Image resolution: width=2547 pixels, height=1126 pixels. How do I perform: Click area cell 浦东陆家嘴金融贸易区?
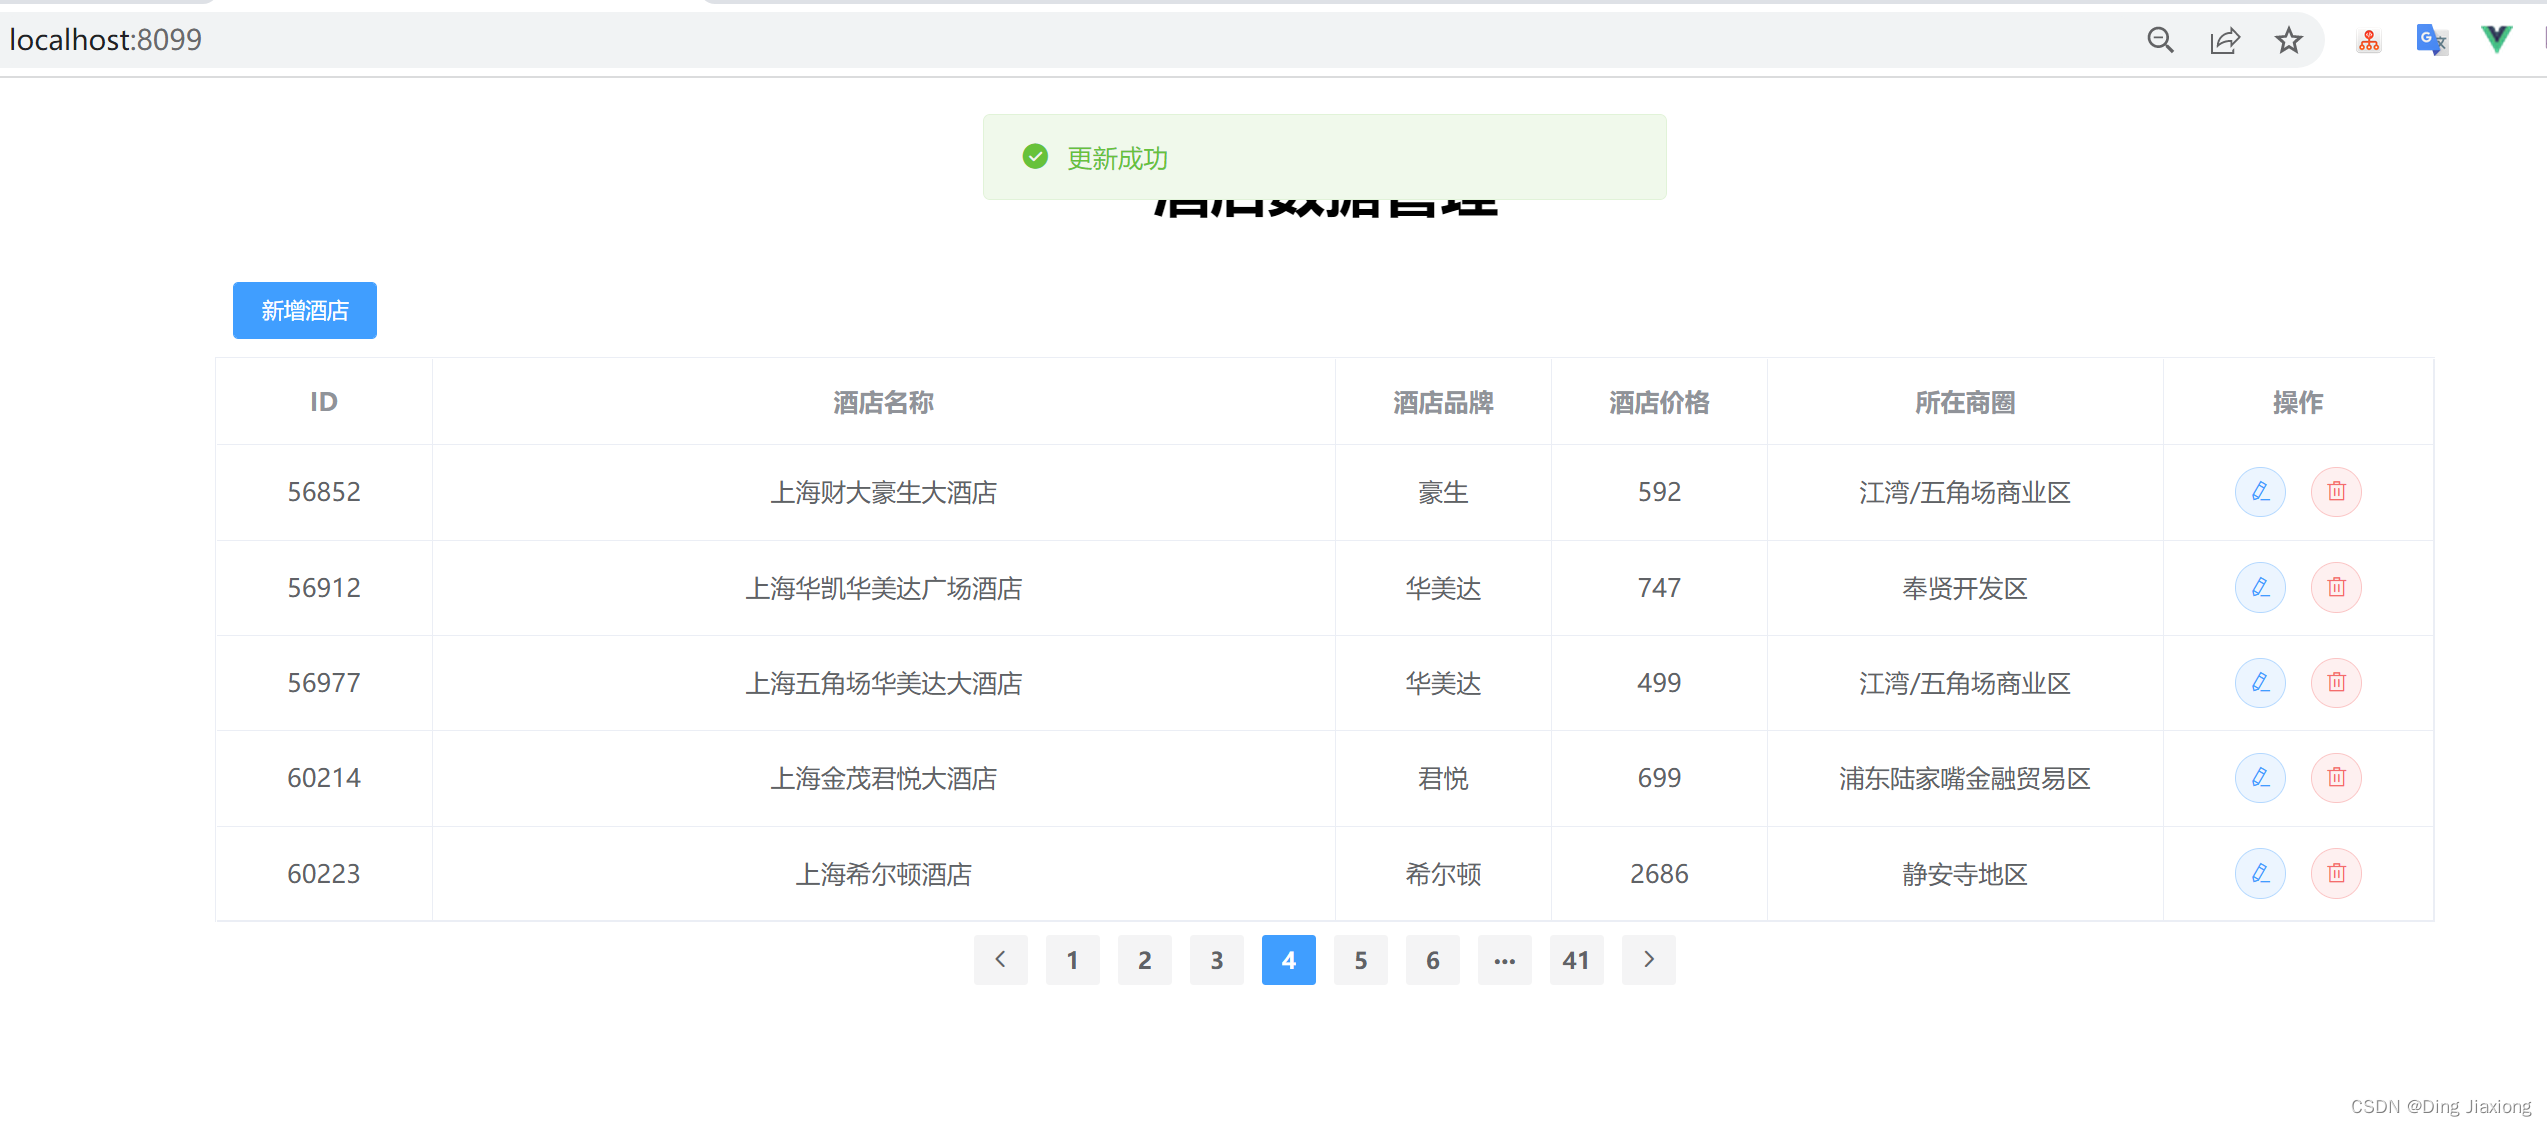pyautogui.click(x=1965, y=778)
